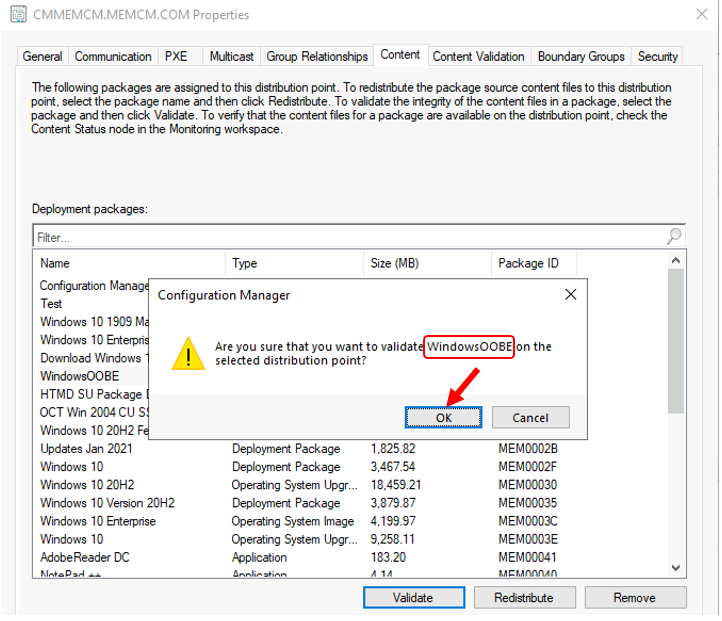Select the Content tab

[400, 55]
